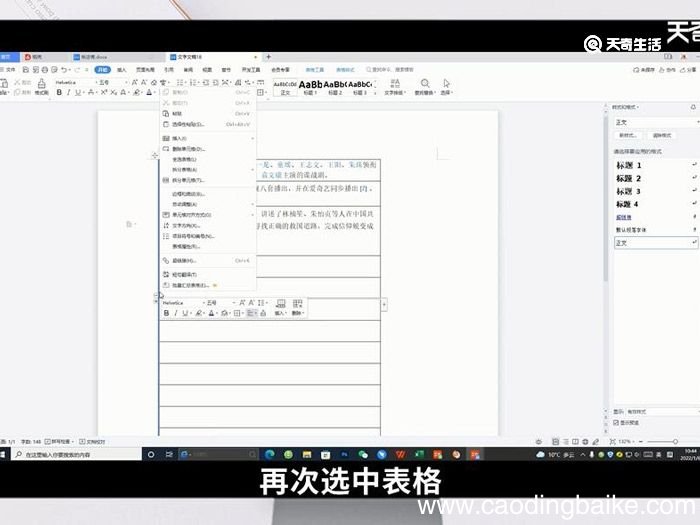Select the 标题 3 style in styles pane list
Image resolution: width=700 pixels, height=525 pixels.
coord(654,192)
